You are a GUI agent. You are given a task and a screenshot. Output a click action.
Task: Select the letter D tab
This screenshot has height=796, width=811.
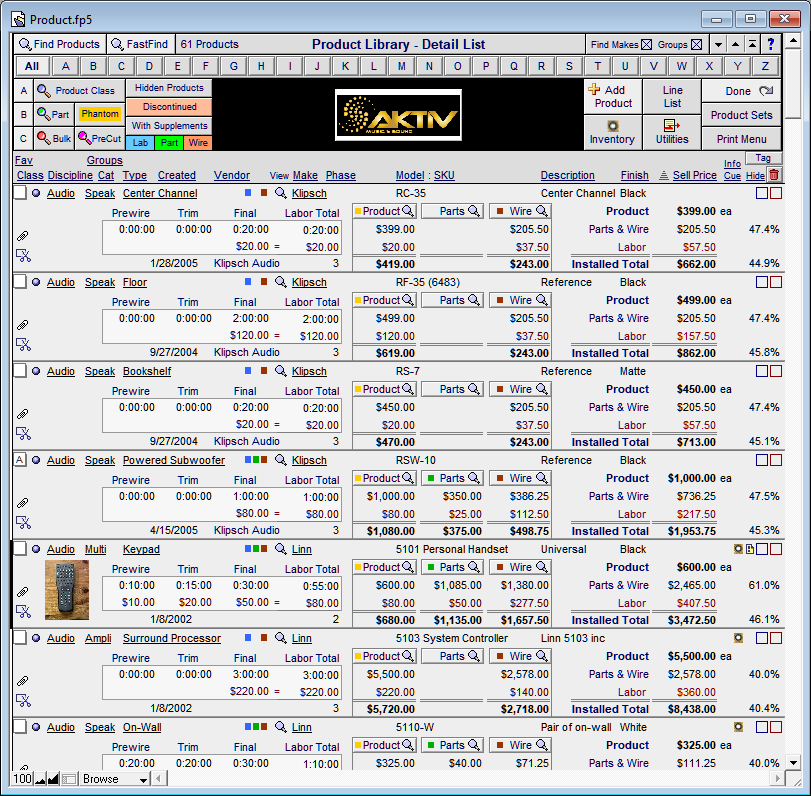point(149,66)
